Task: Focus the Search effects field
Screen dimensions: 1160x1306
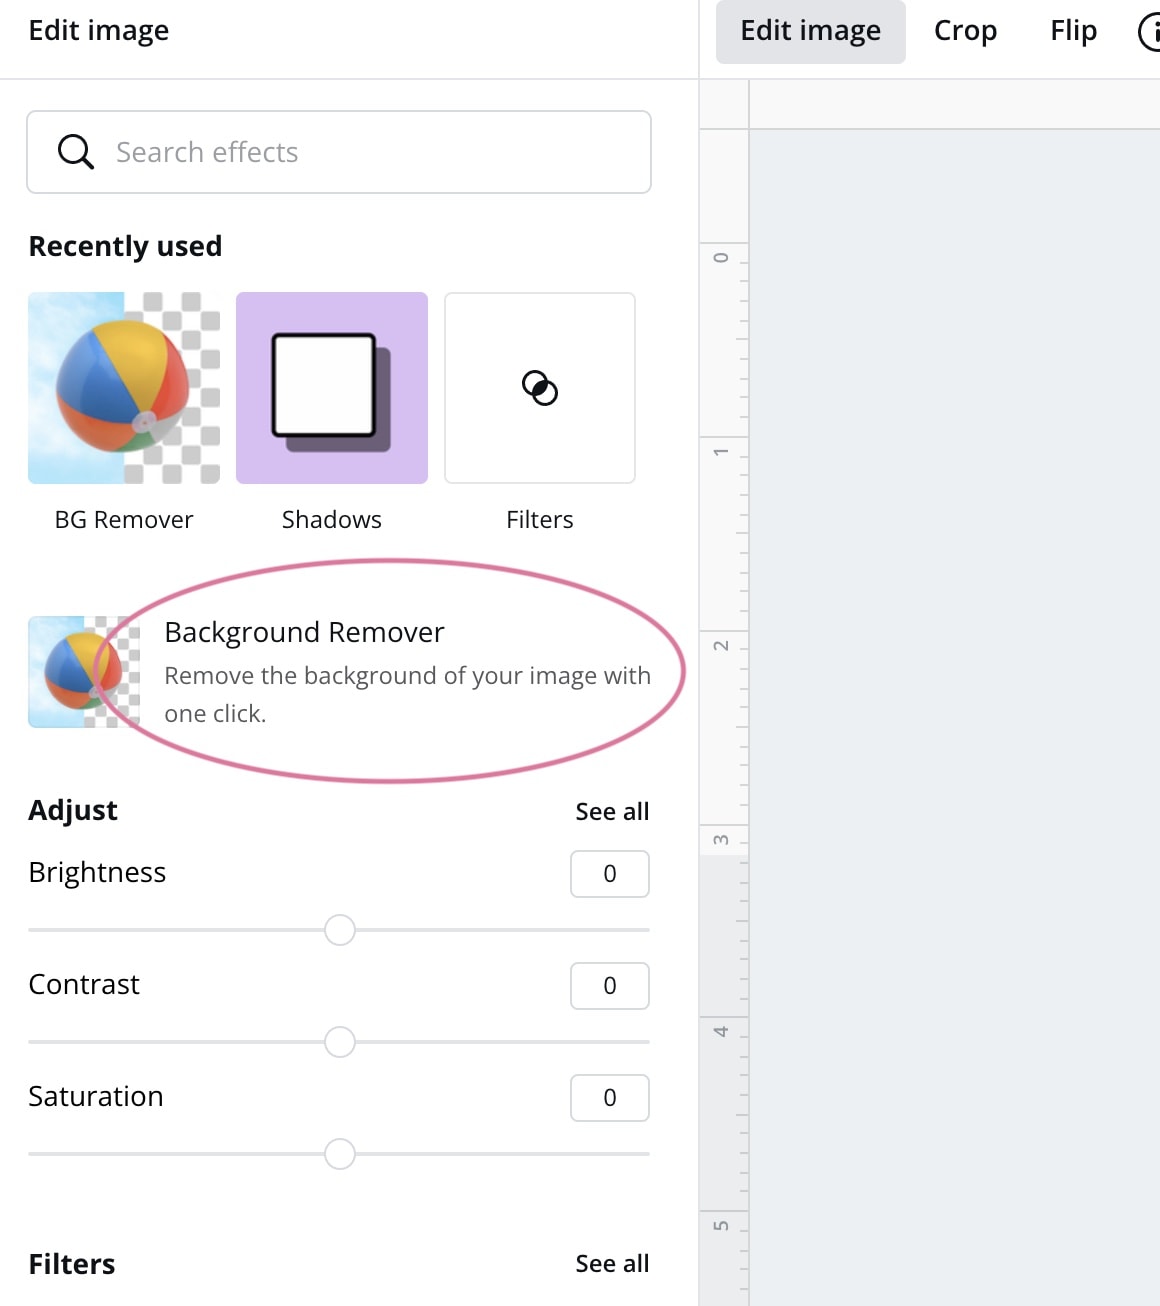Action: click(x=339, y=152)
